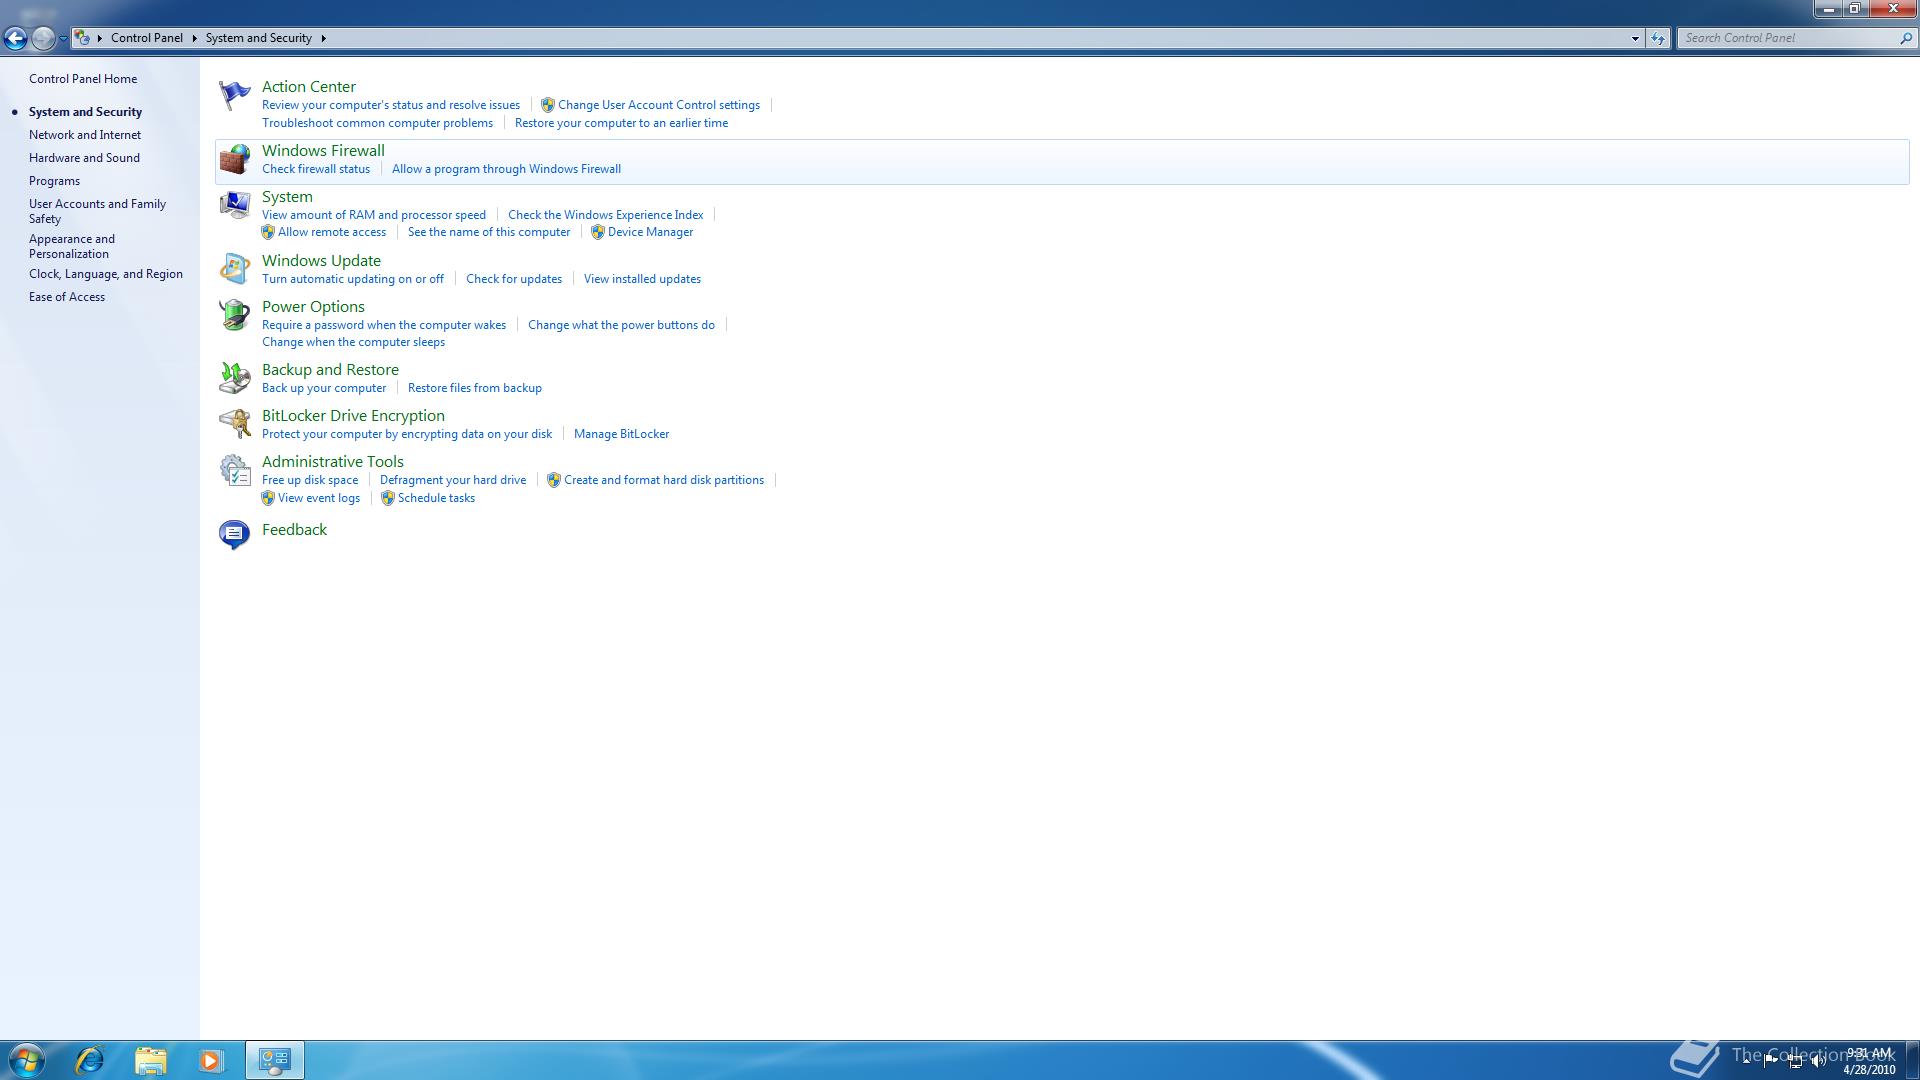The width and height of the screenshot is (1920, 1080).
Task: Click the Action Center flag icon
Action: point(234,95)
